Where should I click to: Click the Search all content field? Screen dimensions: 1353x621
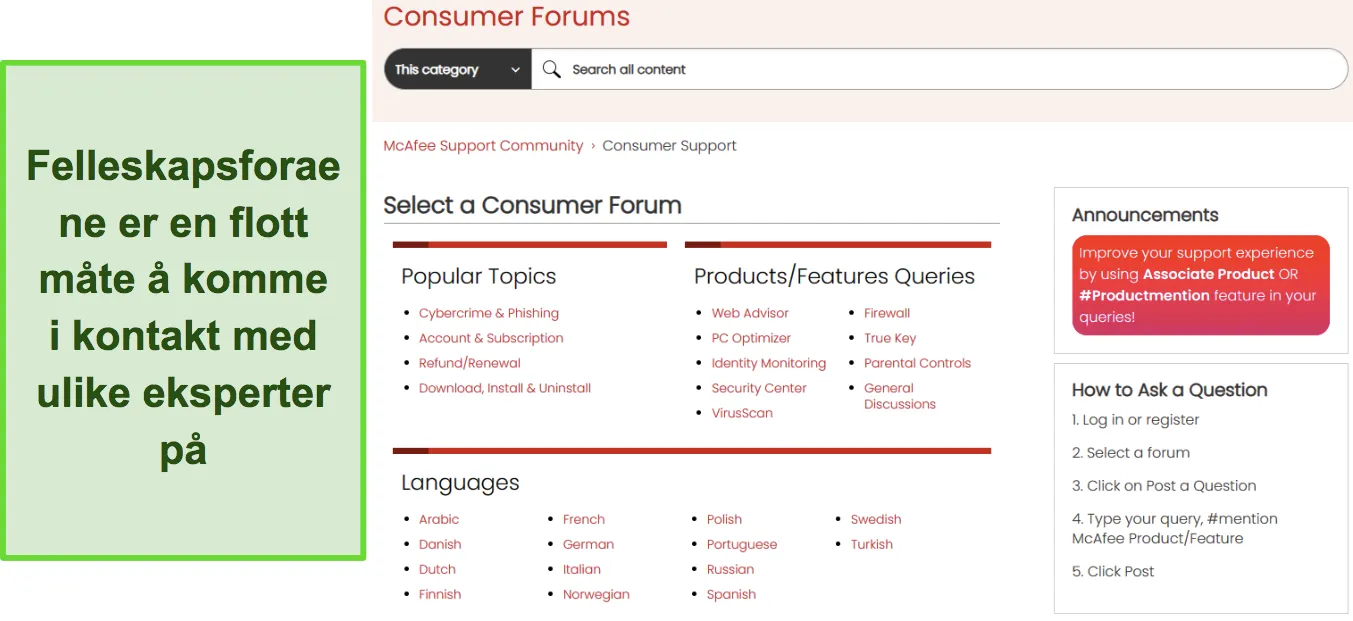tap(900, 69)
